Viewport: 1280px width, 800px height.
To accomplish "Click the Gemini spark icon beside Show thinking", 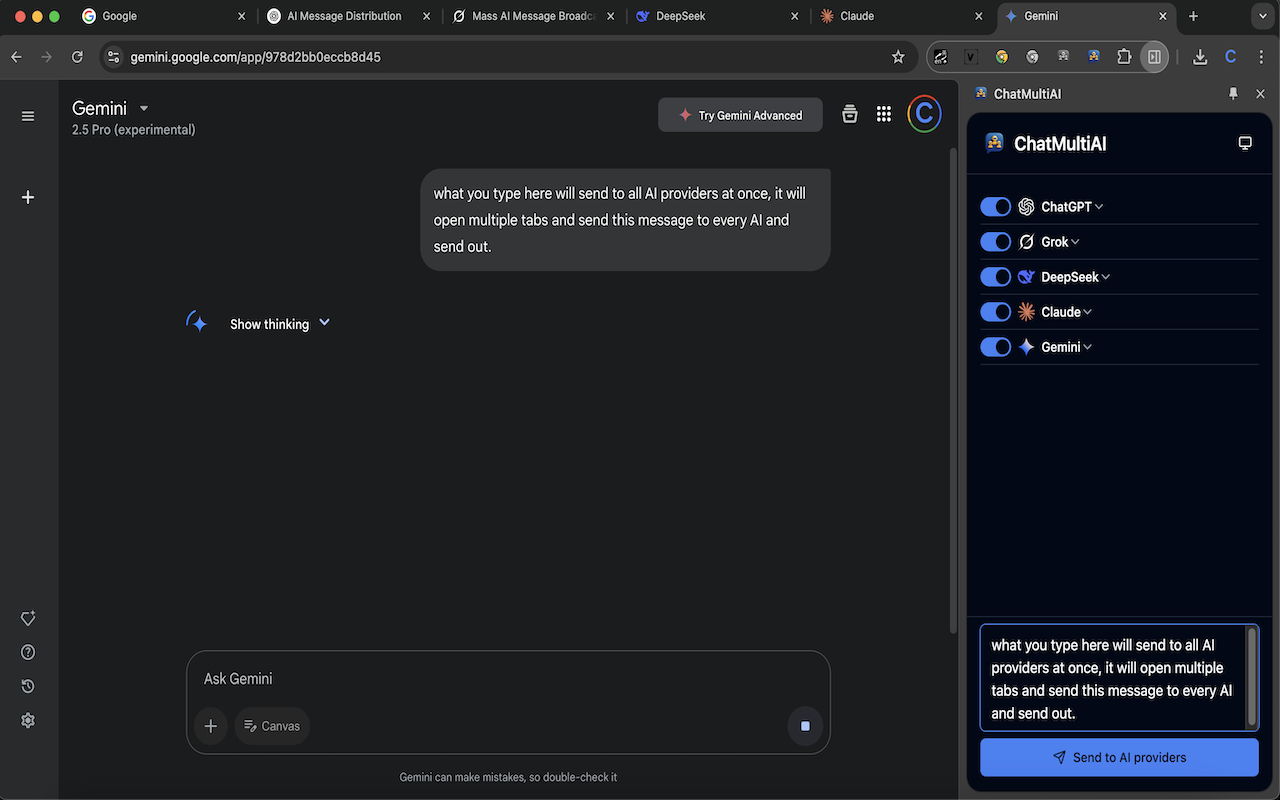I will click(x=197, y=322).
